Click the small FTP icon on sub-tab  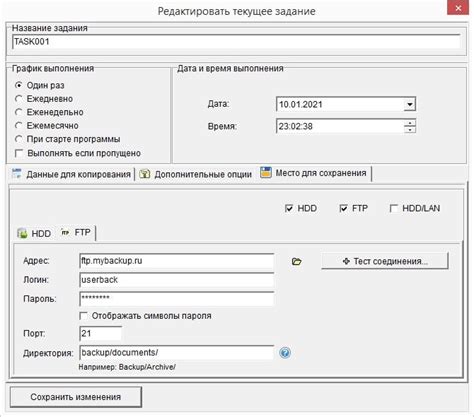coord(65,232)
